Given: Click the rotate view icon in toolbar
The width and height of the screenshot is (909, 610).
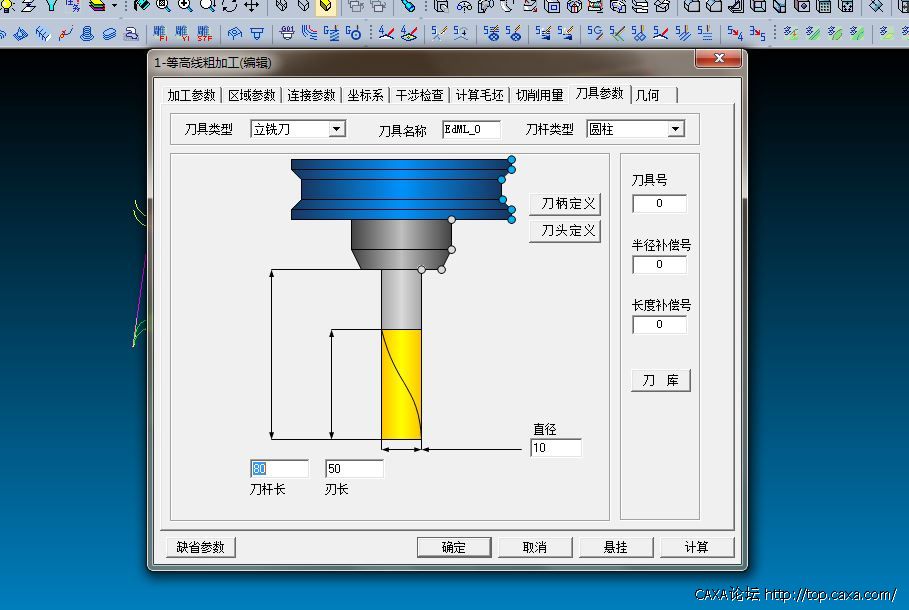Looking at the screenshot, I should point(229,5).
